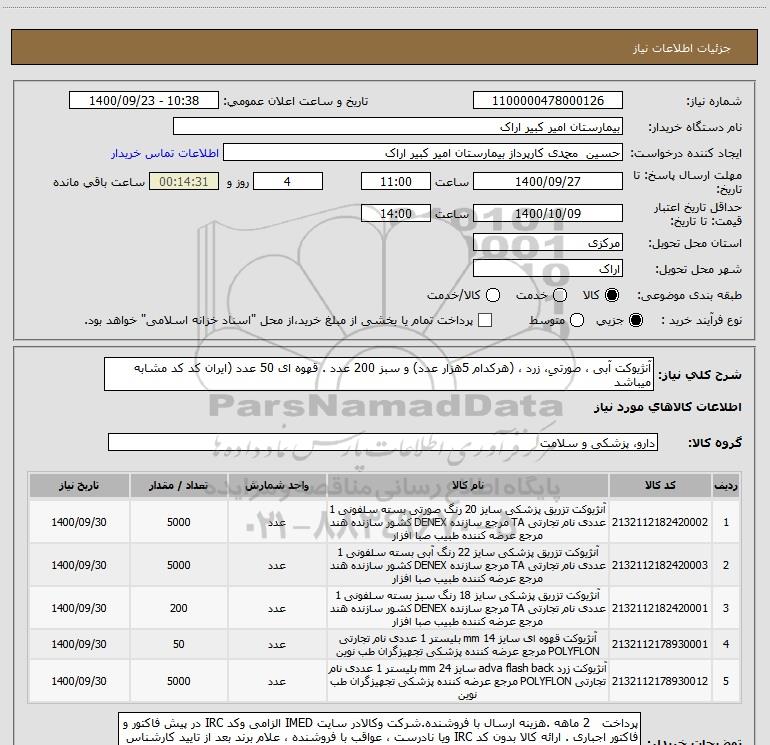Click the size 22 blue angiocath product name
The image size is (770, 745).
click(468, 565)
